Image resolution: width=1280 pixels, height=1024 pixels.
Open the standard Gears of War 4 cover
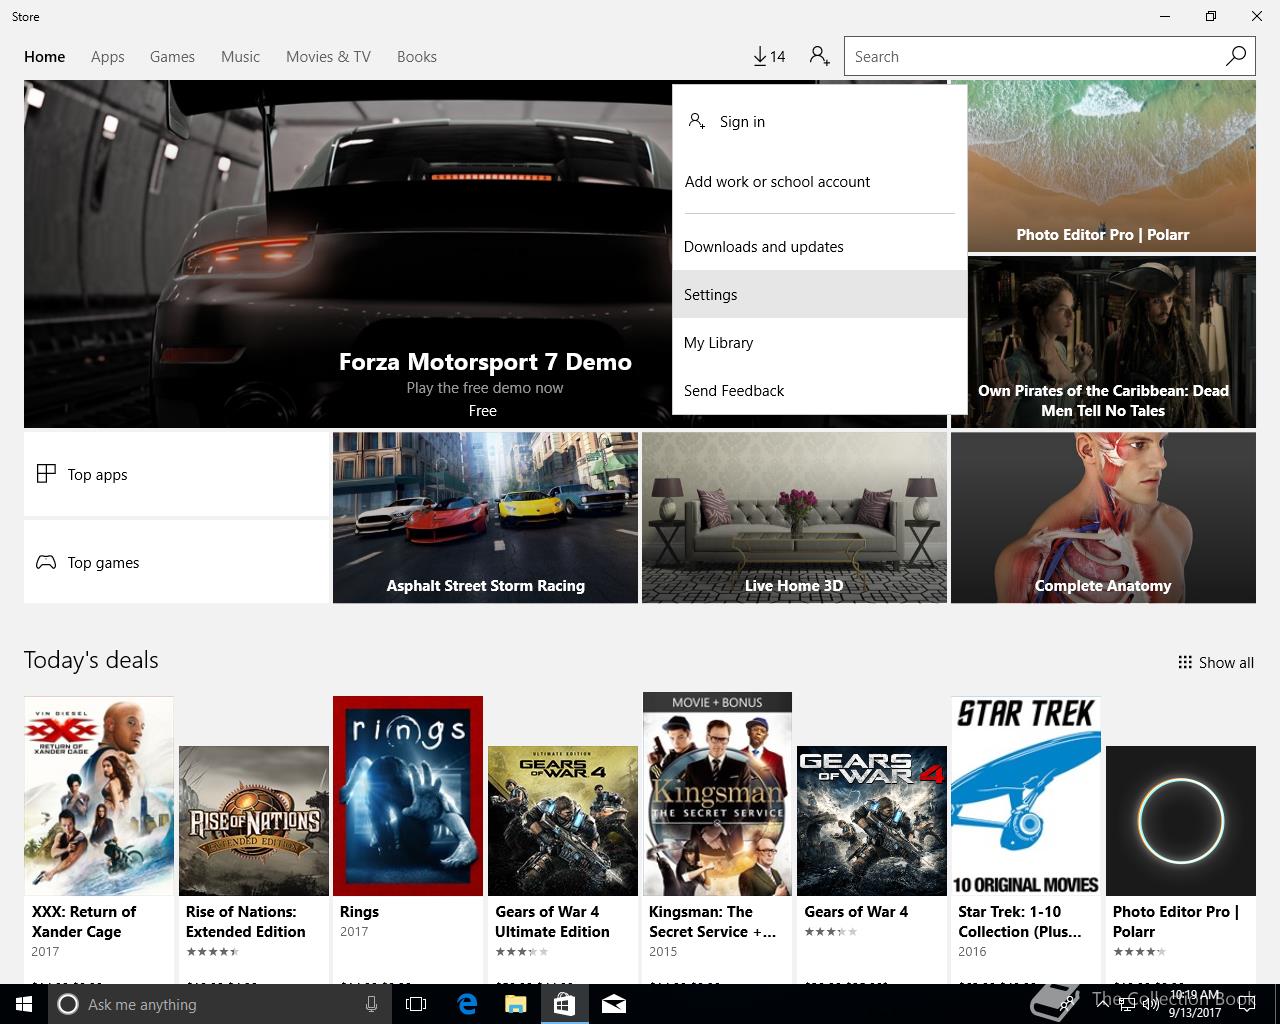pyautogui.click(x=872, y=821)
